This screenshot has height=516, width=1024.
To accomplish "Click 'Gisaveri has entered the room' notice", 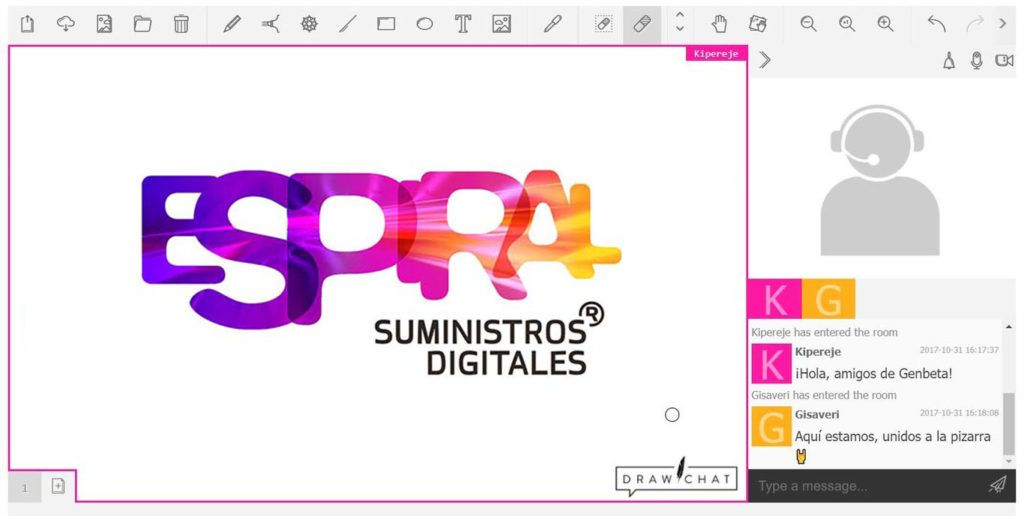I will 824,395.
